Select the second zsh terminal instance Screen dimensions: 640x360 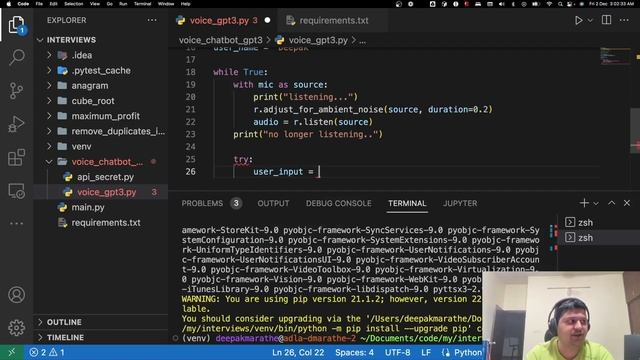pyautogui.click(x=598, y=238)
